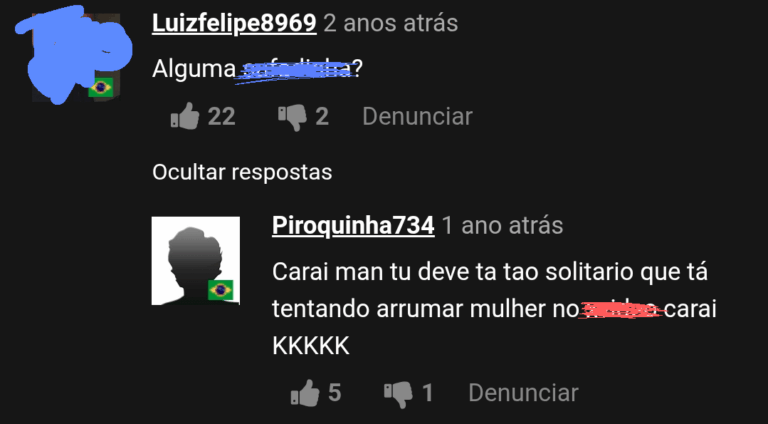
Task: Like Luizfelipe8969's comment with thumbs-up icon
Action: [185, 117]
